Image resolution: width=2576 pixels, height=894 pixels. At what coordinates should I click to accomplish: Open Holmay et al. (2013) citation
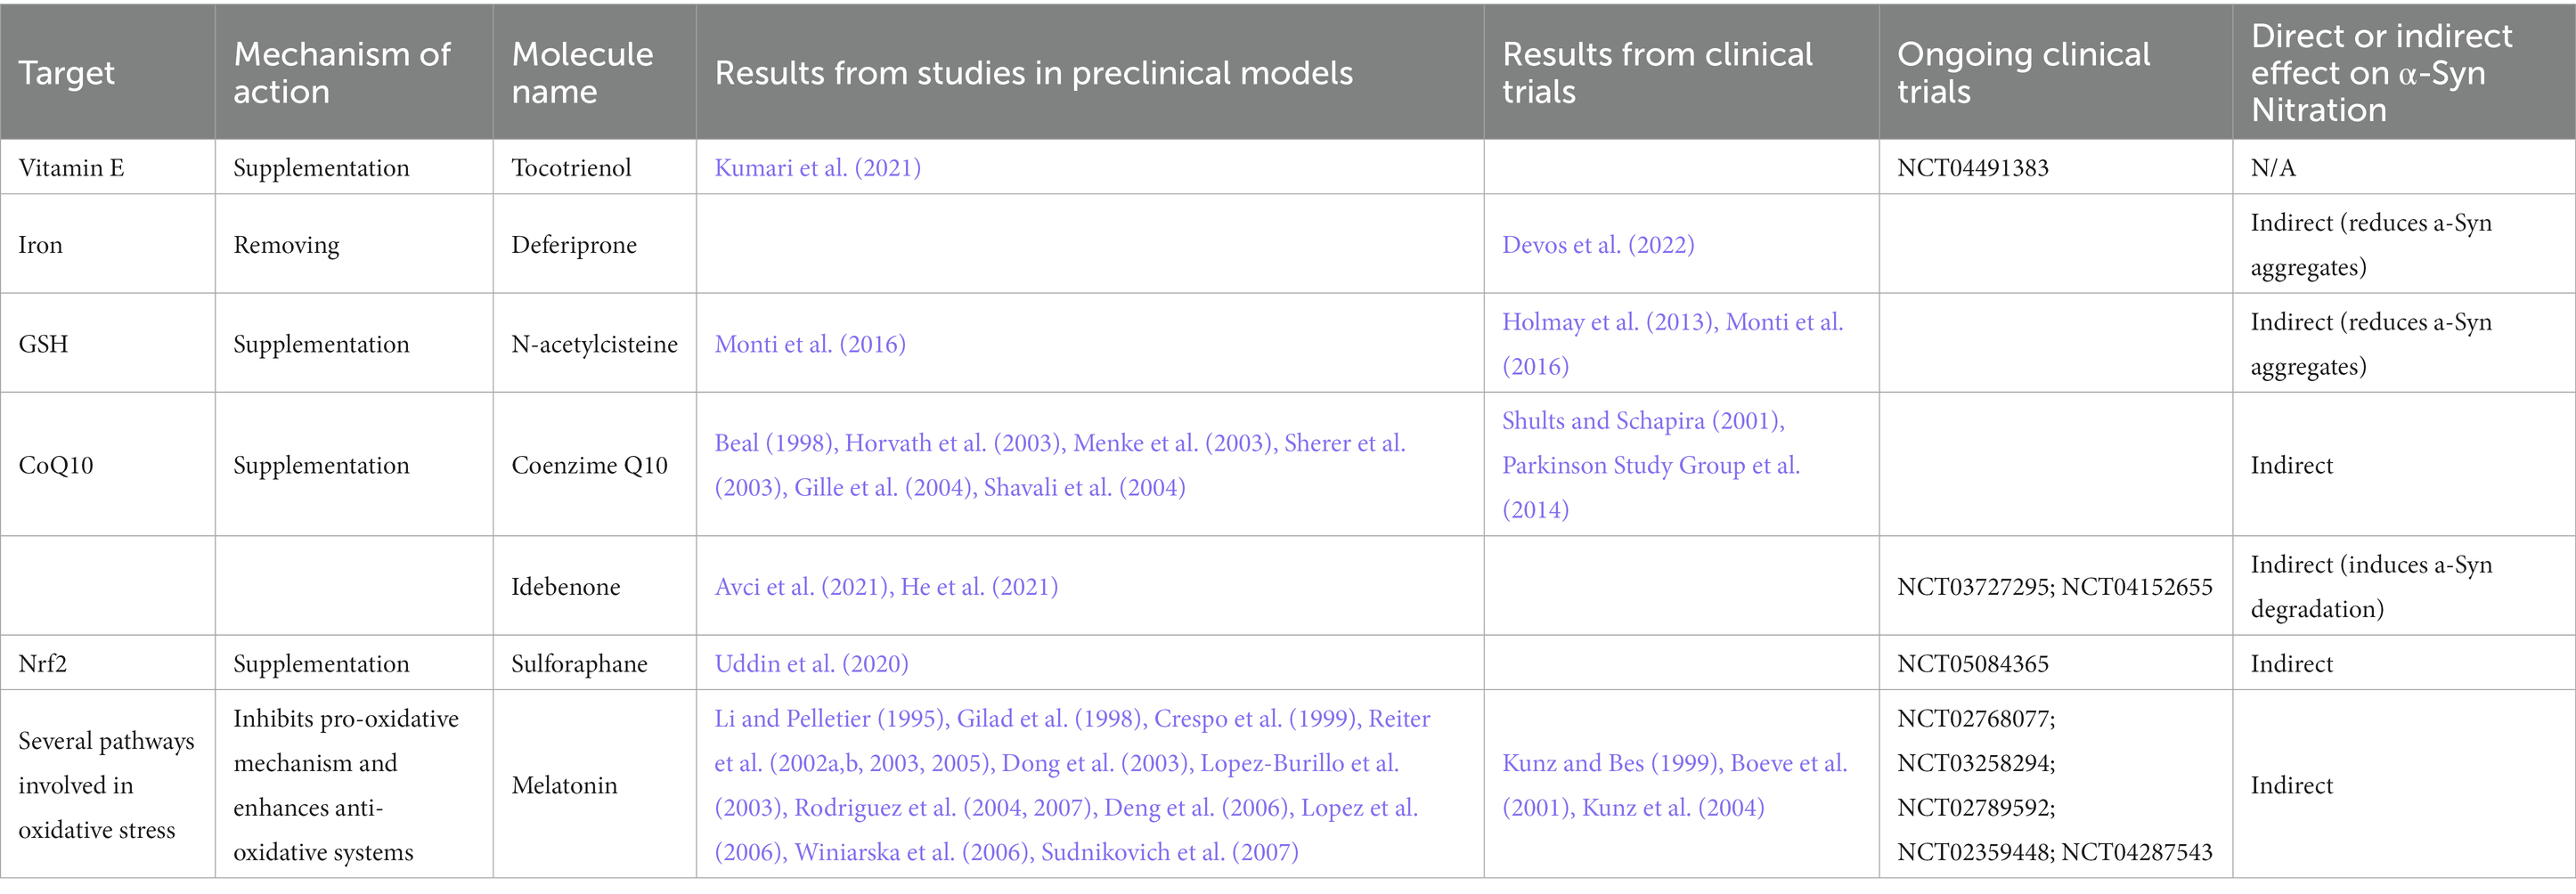pyautogui.click(x=1608, y=322)
